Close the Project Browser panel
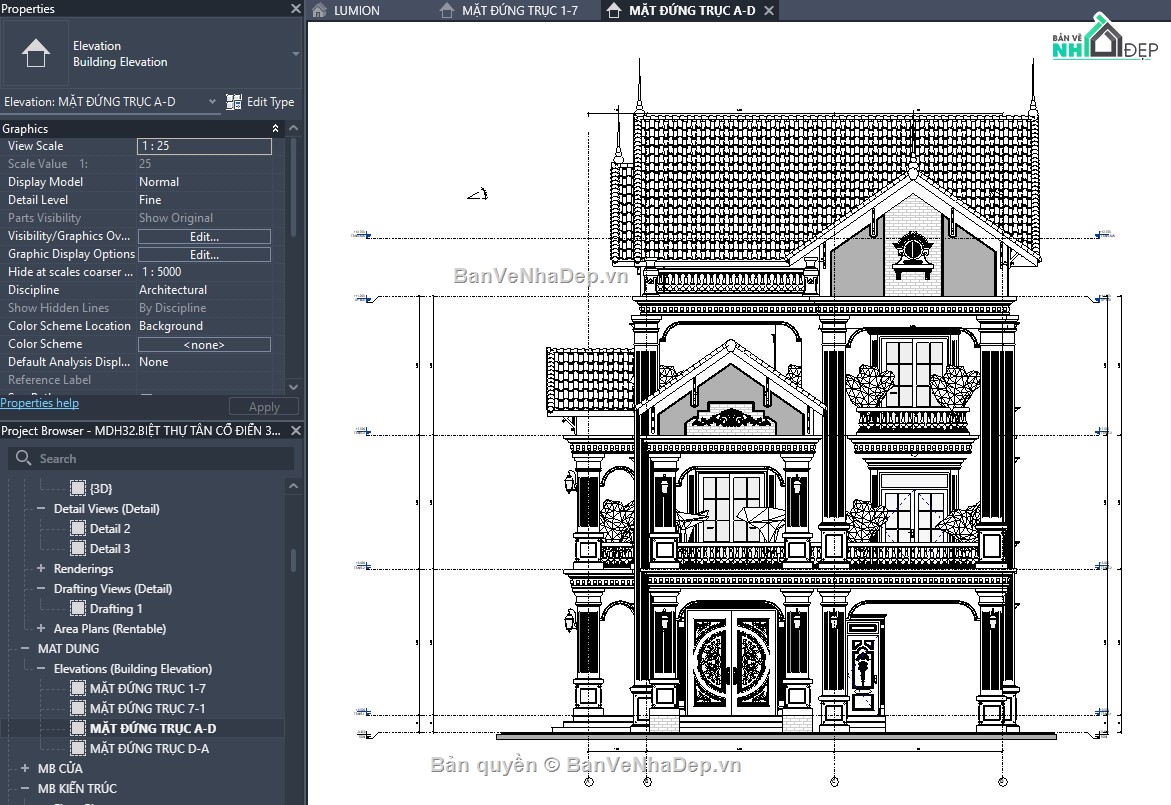Image resolution: width=1171 pixels, height=805 pixels. coord(296,431)
